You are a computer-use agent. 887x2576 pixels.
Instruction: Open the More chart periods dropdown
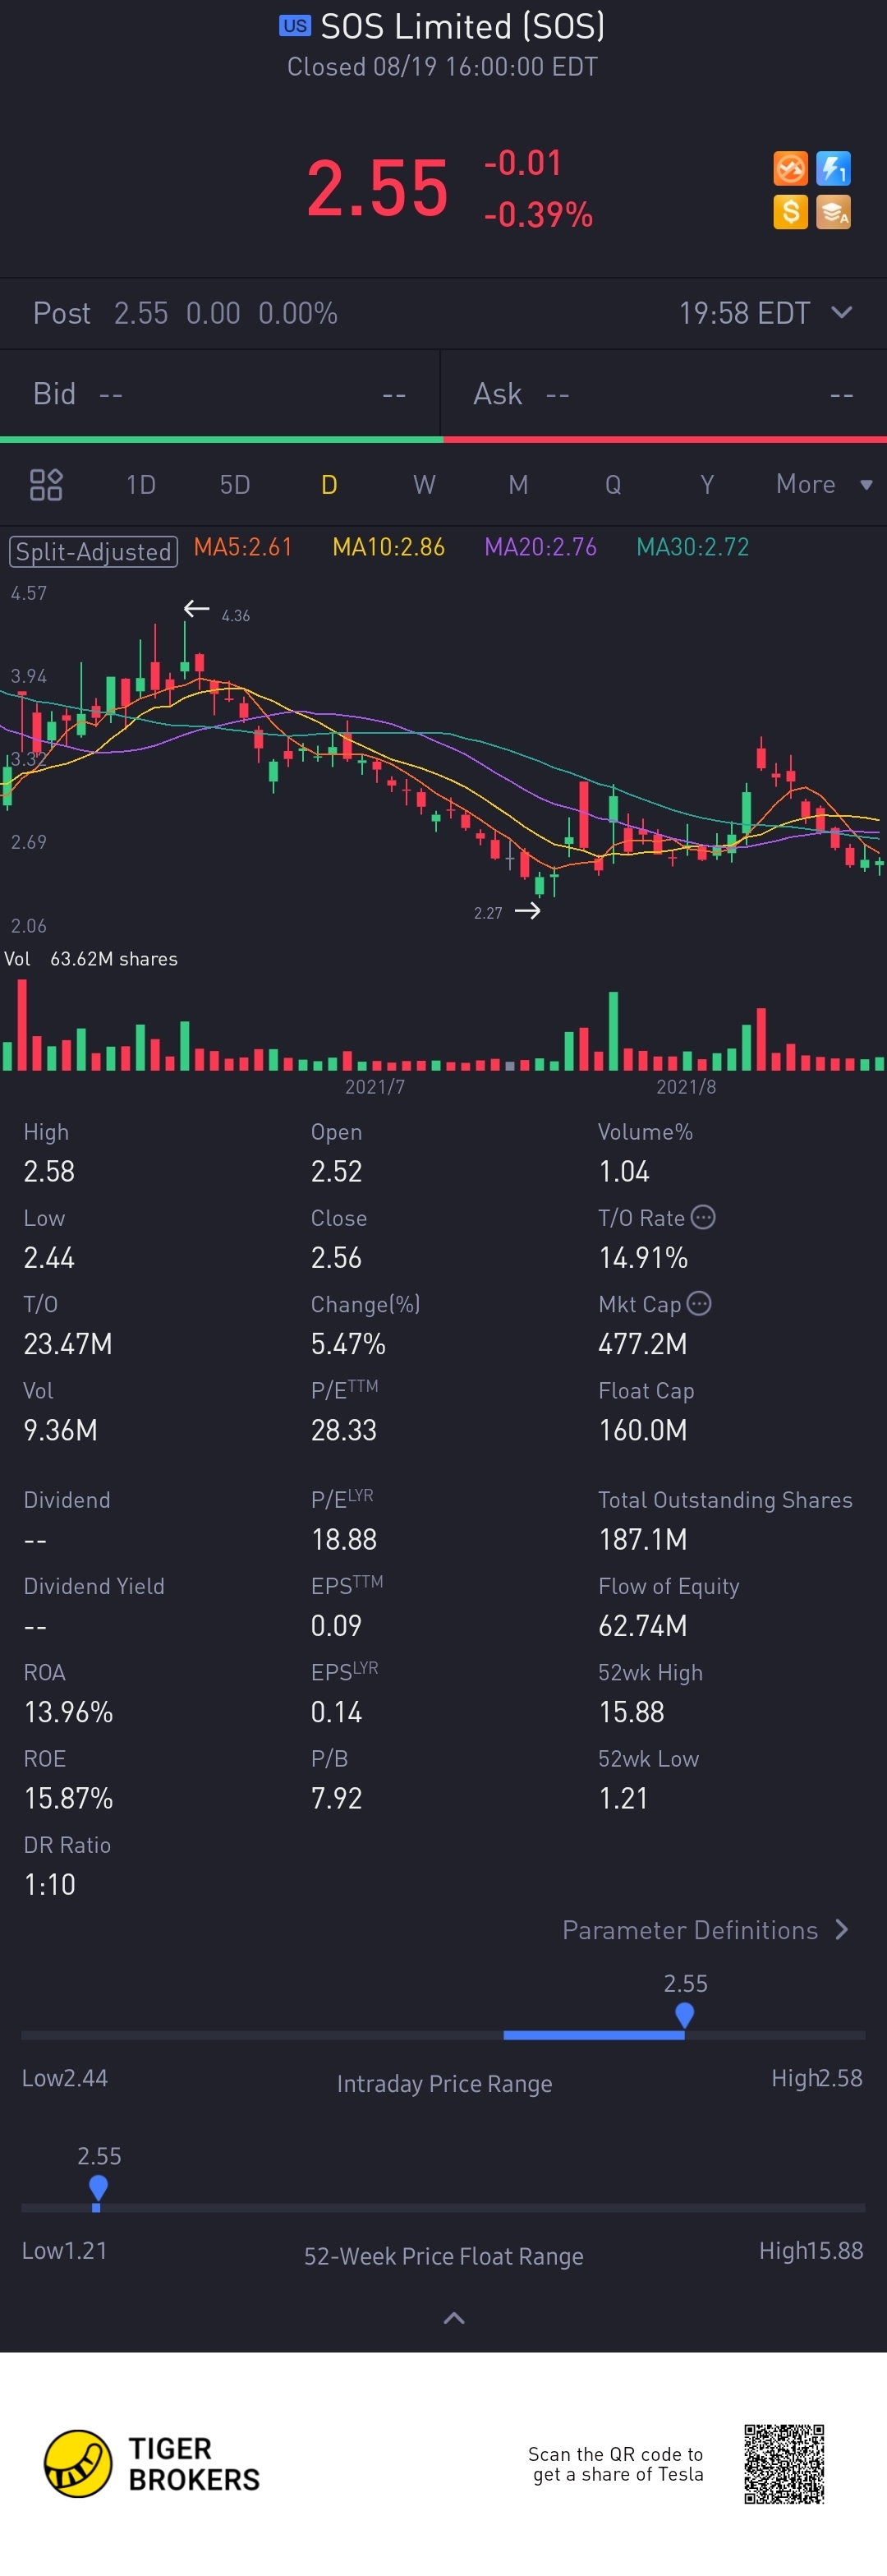[825, 484]
